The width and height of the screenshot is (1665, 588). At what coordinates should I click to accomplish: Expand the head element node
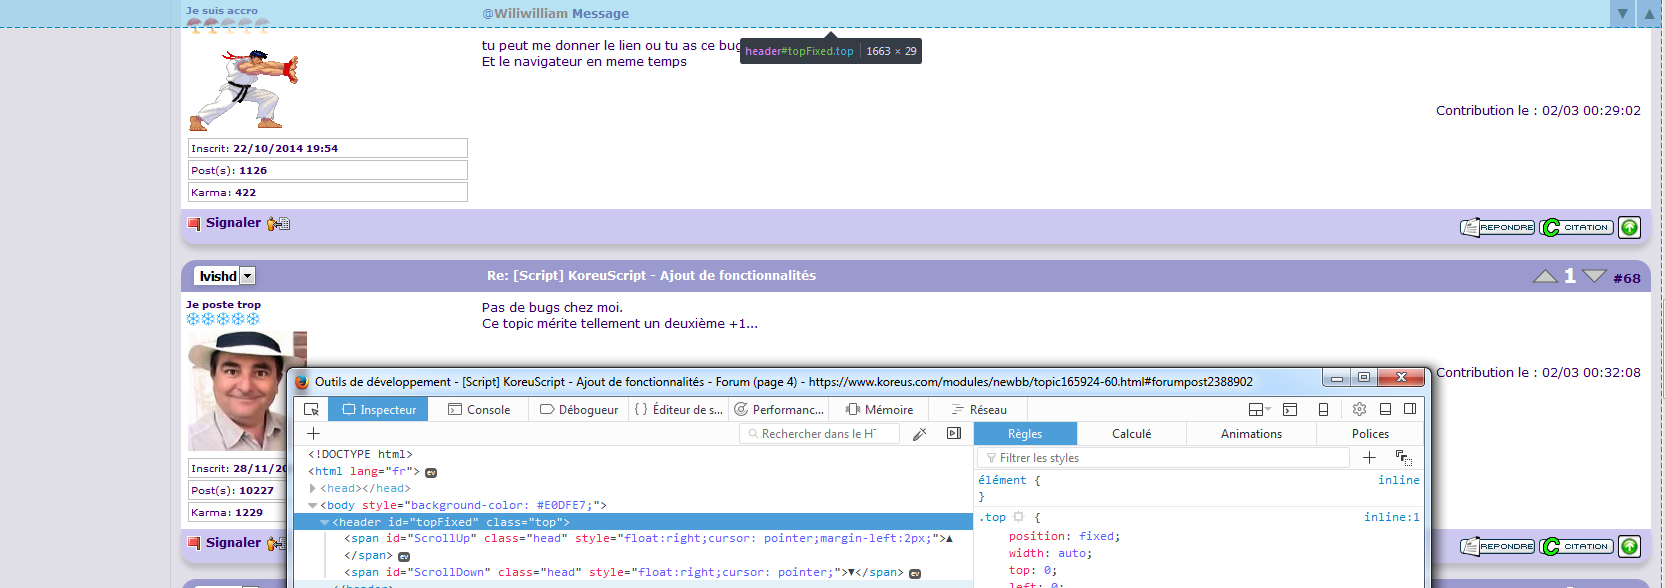pos(313,489)
